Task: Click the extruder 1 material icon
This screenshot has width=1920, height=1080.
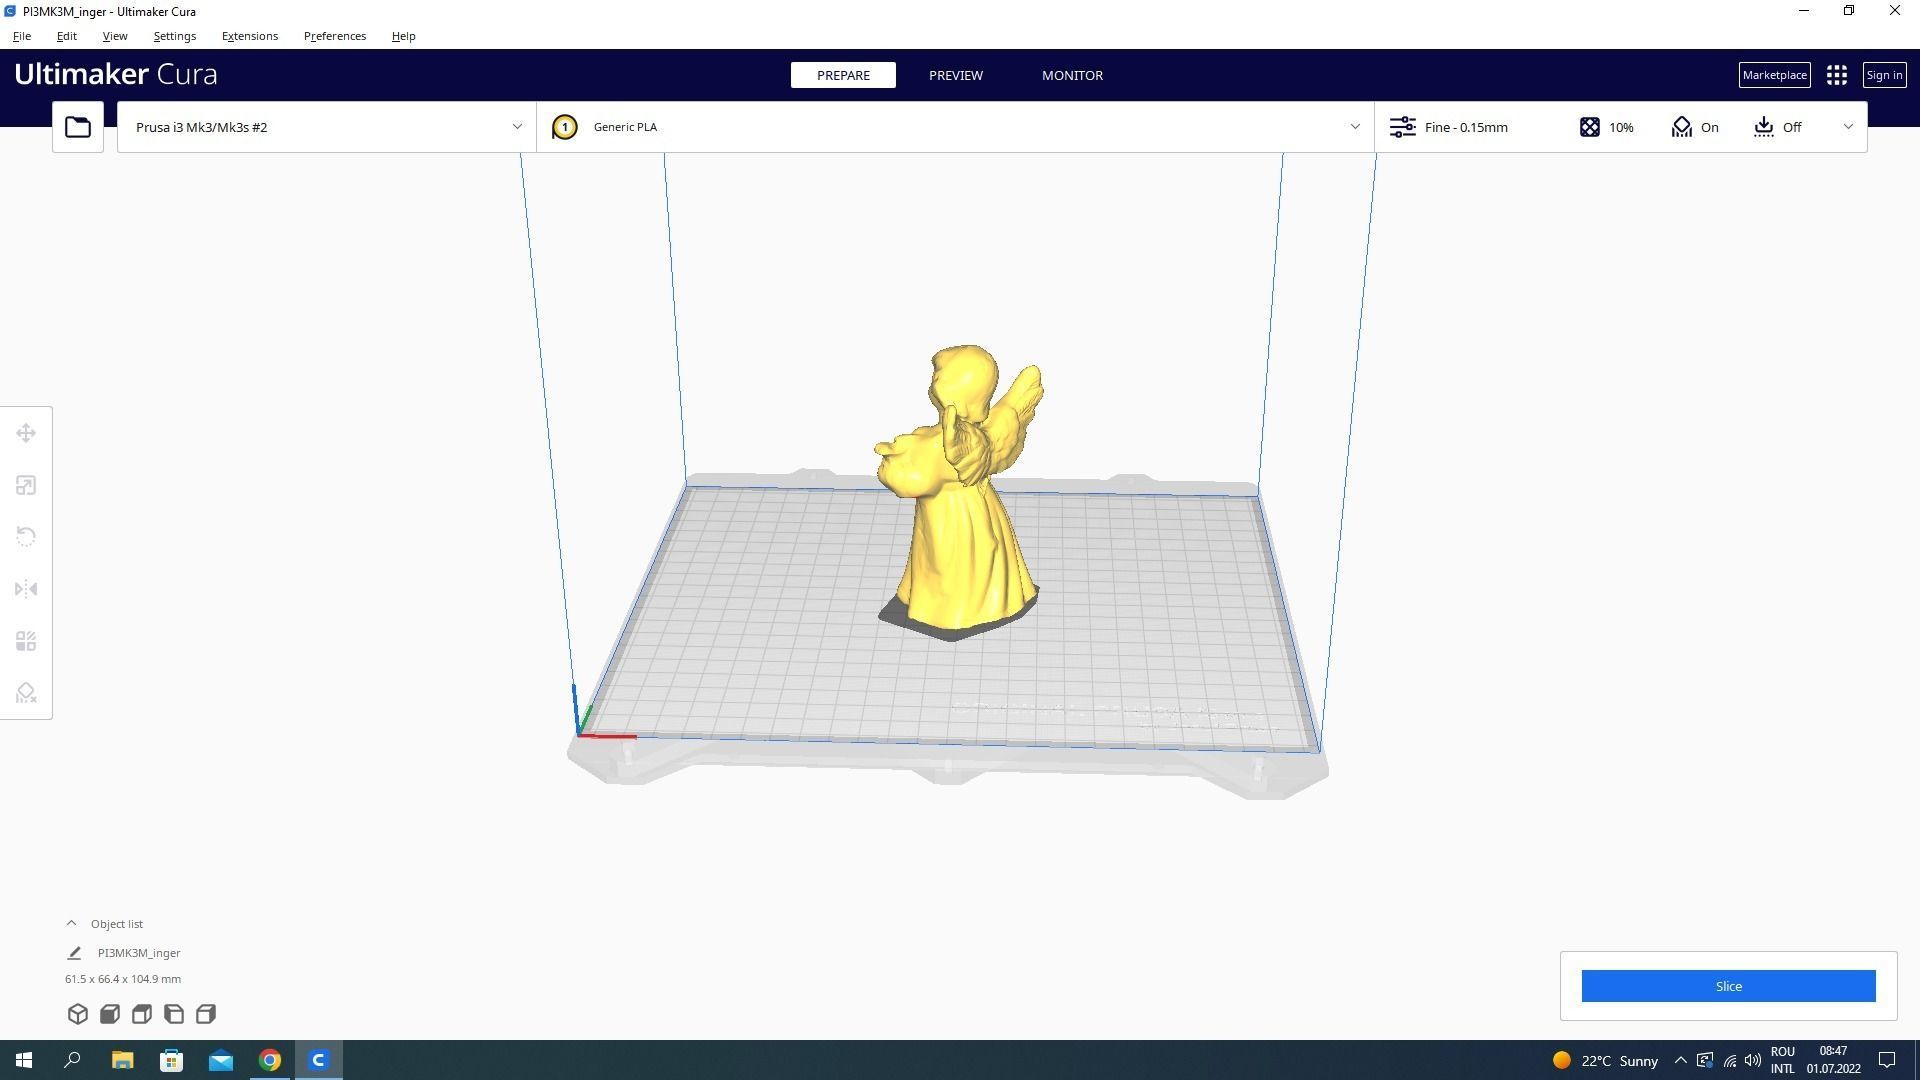Action: [564, 127]
